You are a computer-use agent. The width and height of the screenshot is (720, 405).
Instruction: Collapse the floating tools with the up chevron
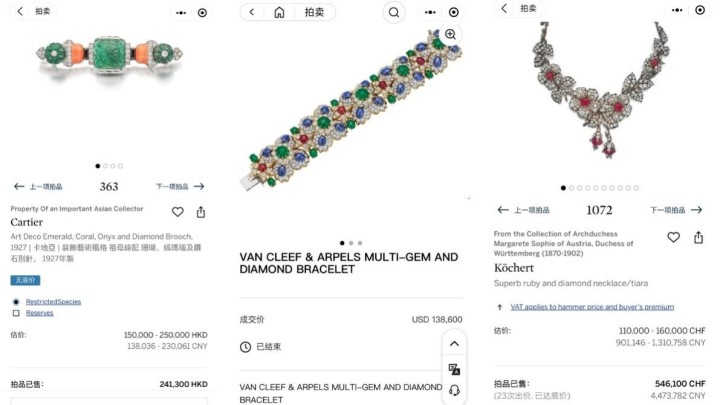click(454, 343)
